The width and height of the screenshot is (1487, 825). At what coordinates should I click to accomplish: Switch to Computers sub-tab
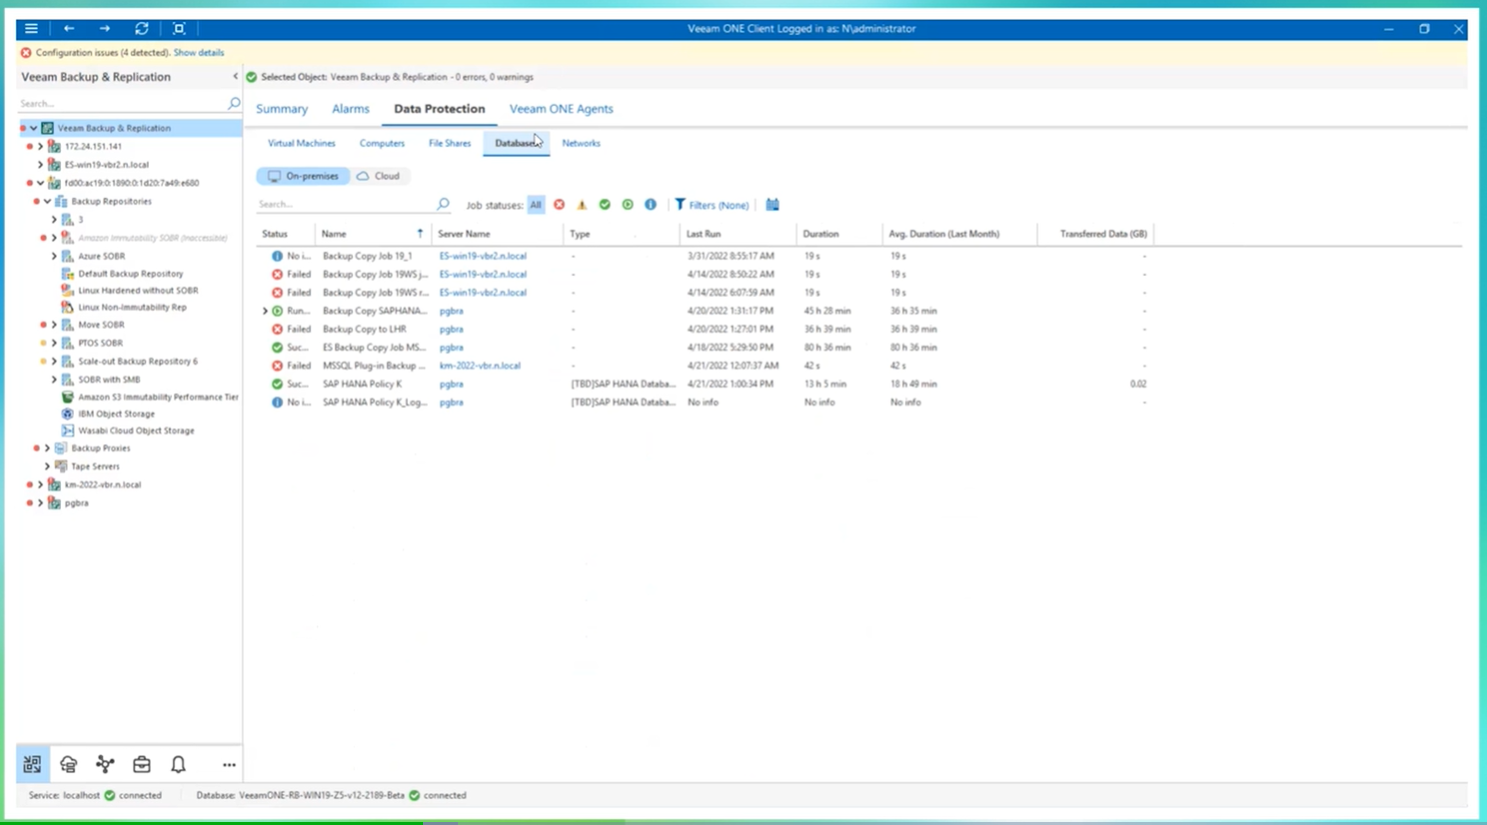click(x=382, y=143)
